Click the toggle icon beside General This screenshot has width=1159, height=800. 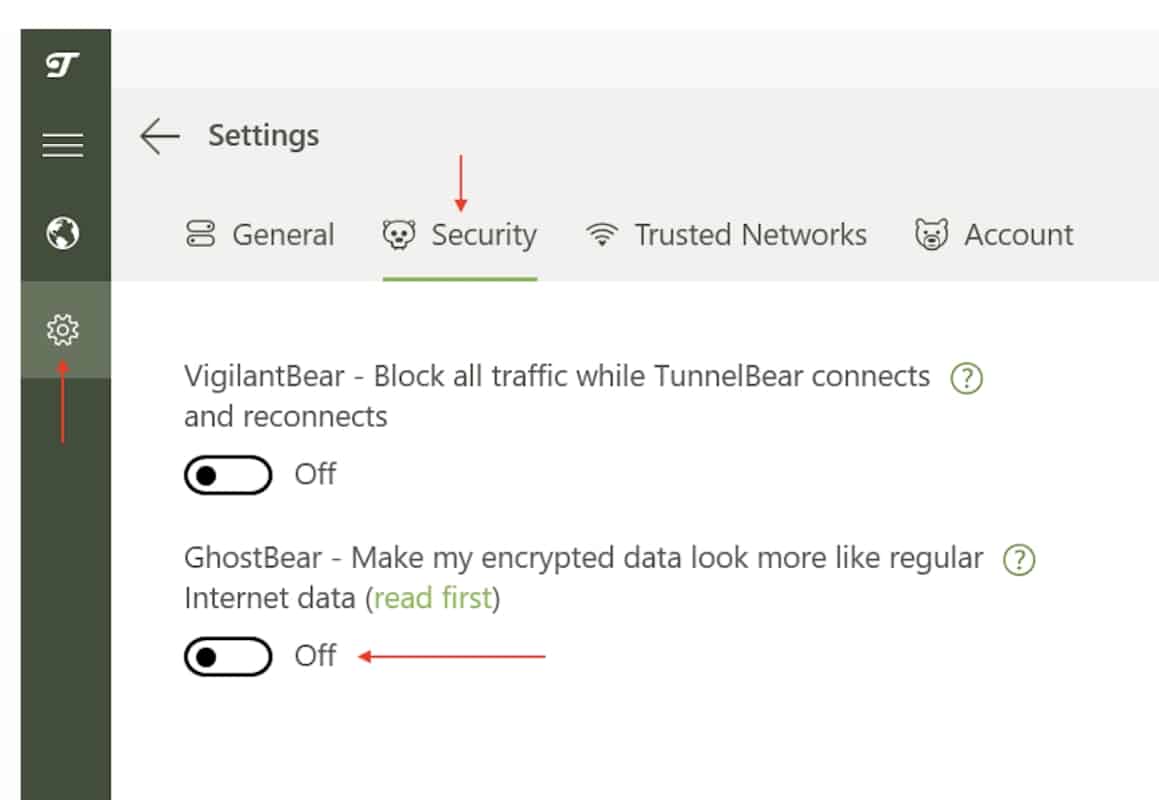point(200,234)
